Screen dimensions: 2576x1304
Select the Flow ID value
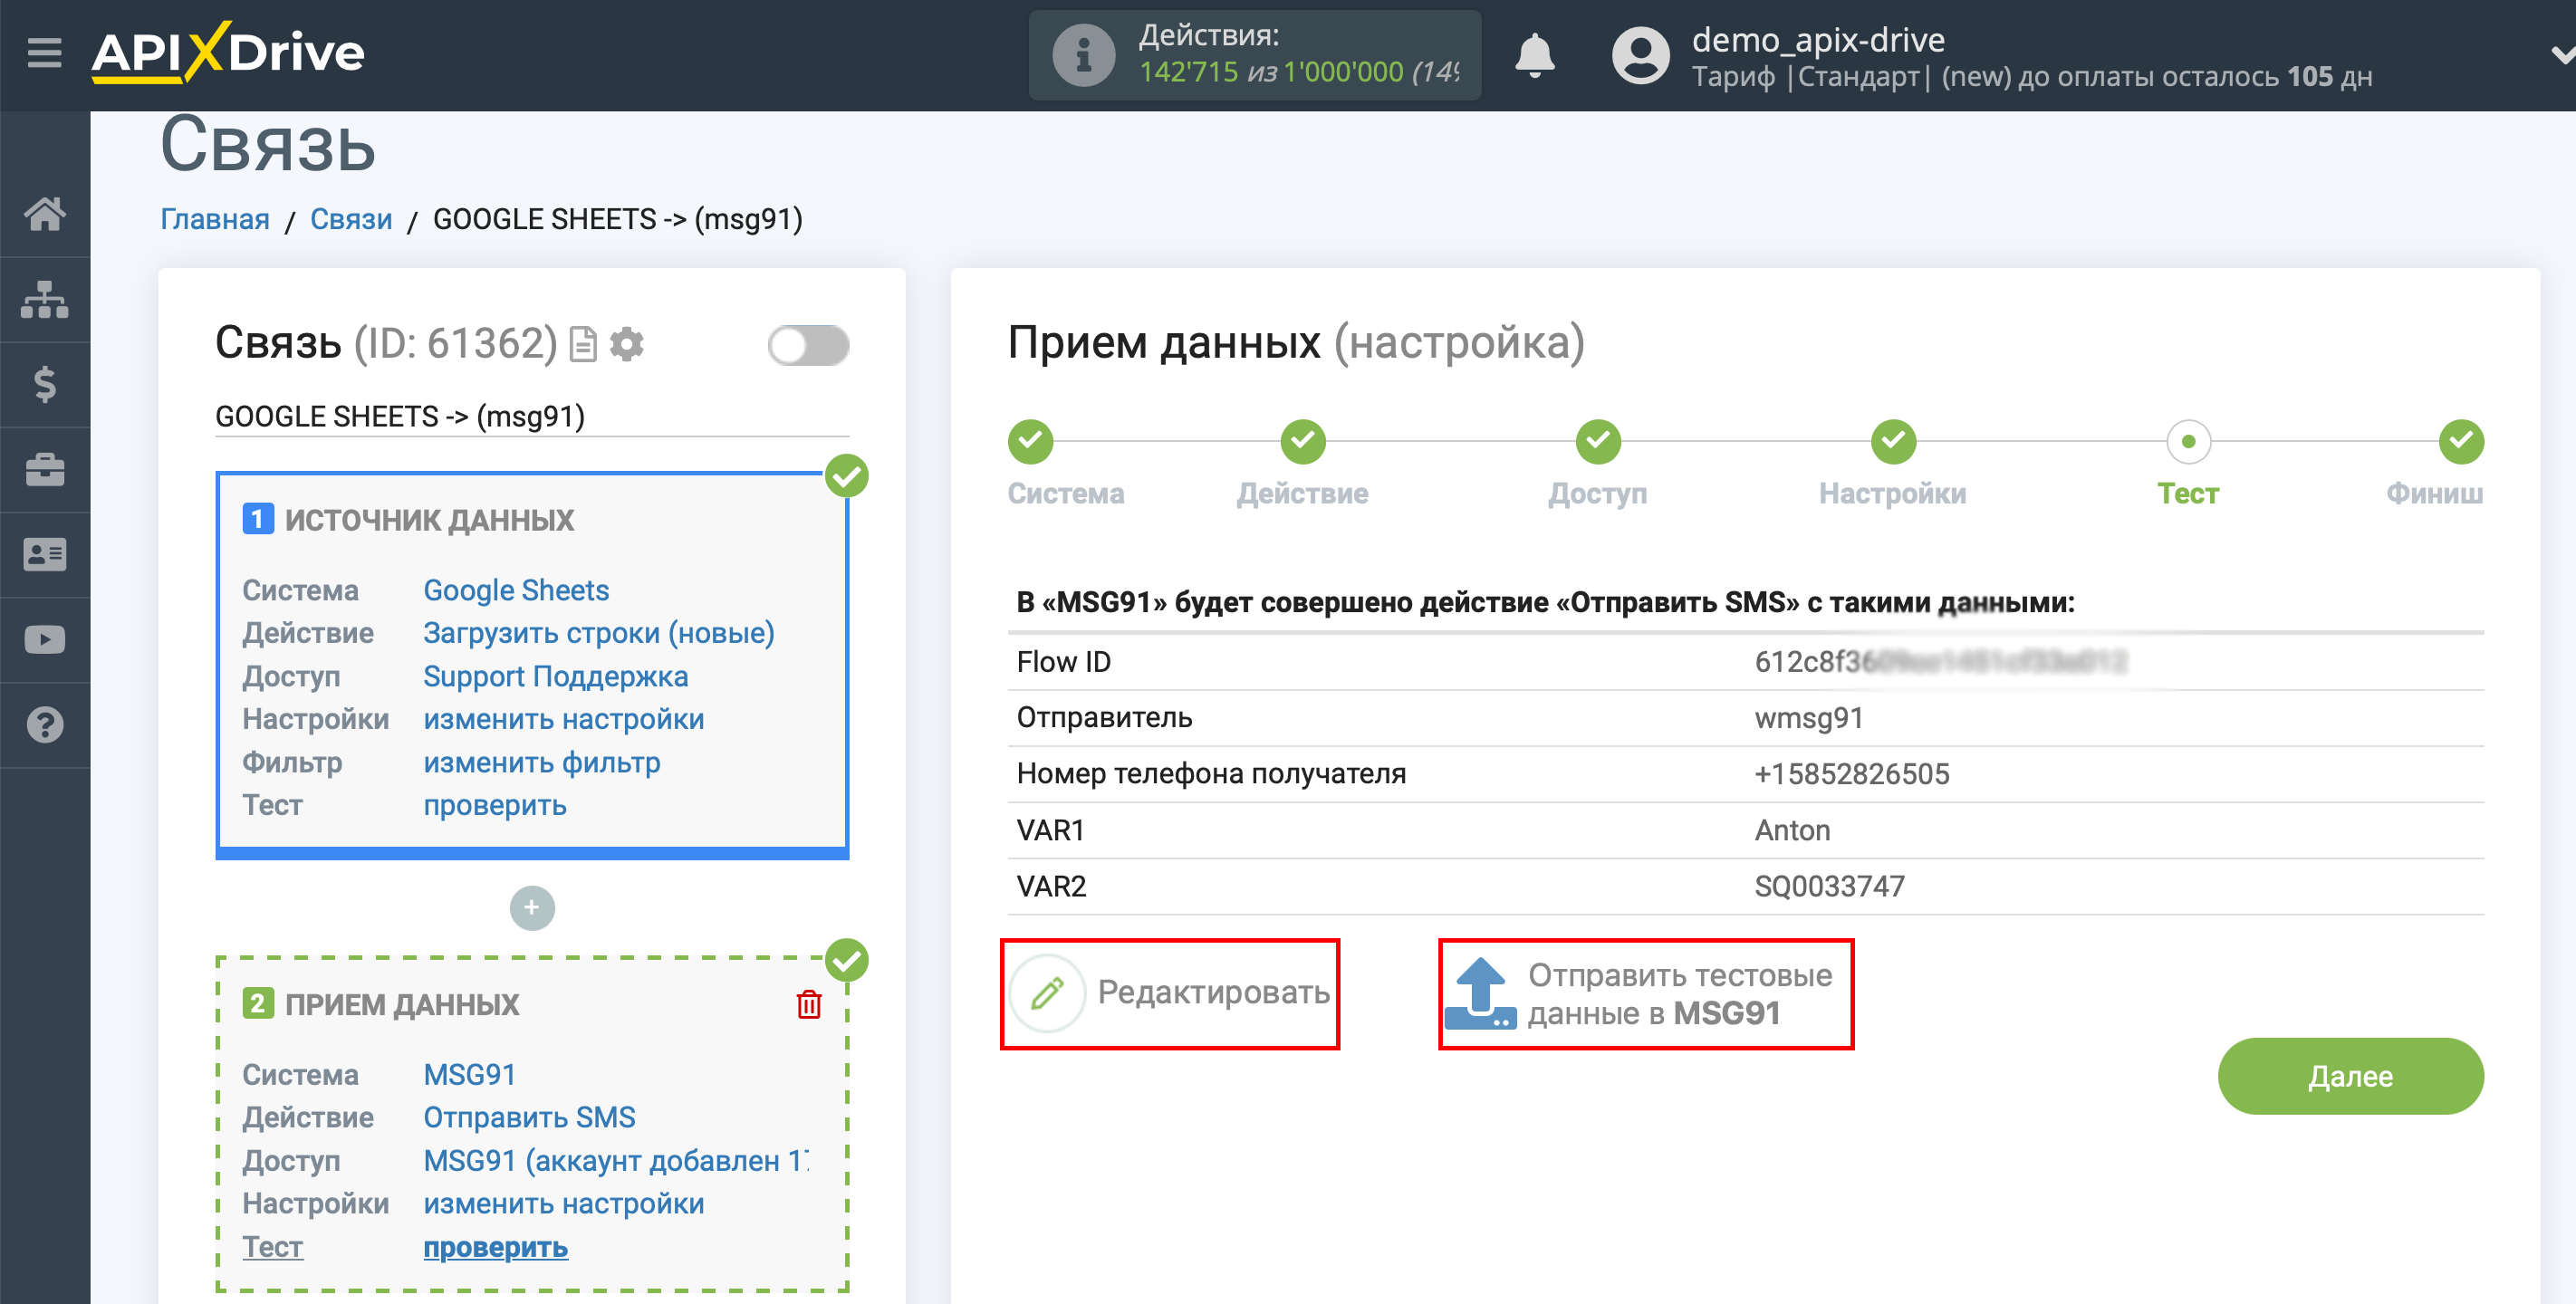pos(1940,661)
